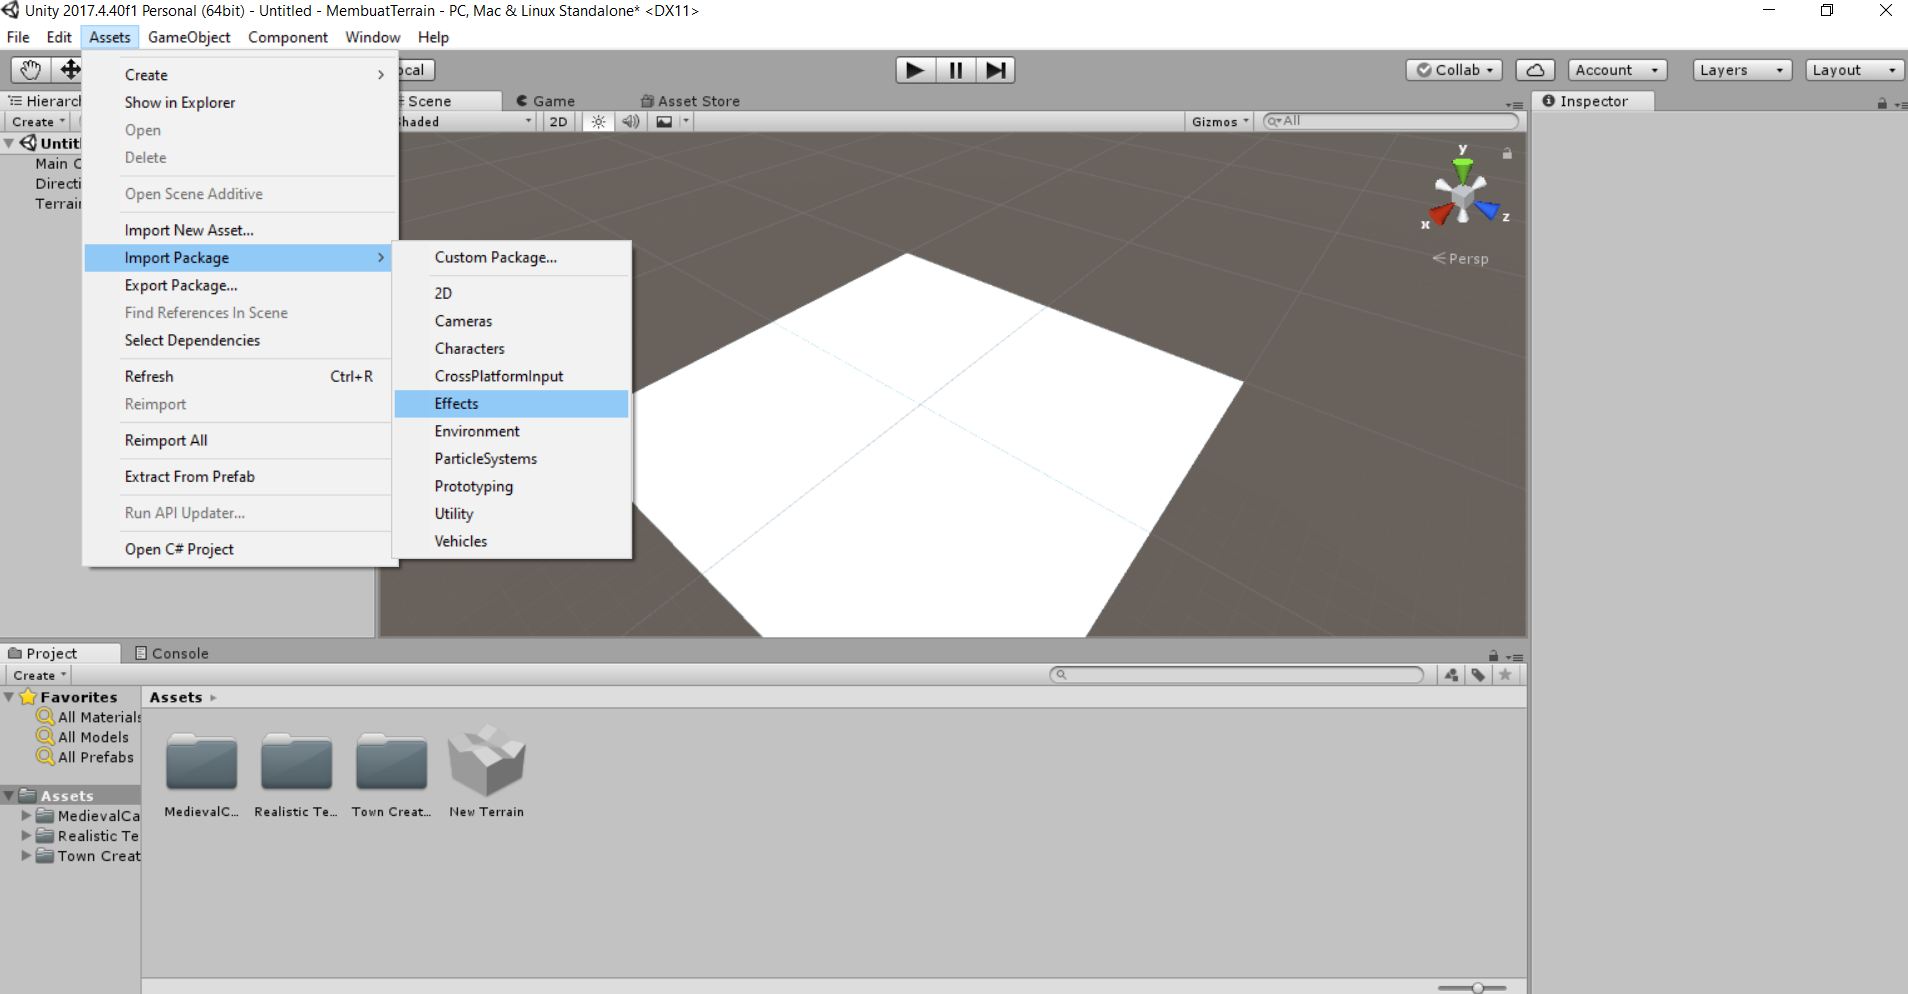
Task: Lock the Inspector panel
Action: 1881,103
